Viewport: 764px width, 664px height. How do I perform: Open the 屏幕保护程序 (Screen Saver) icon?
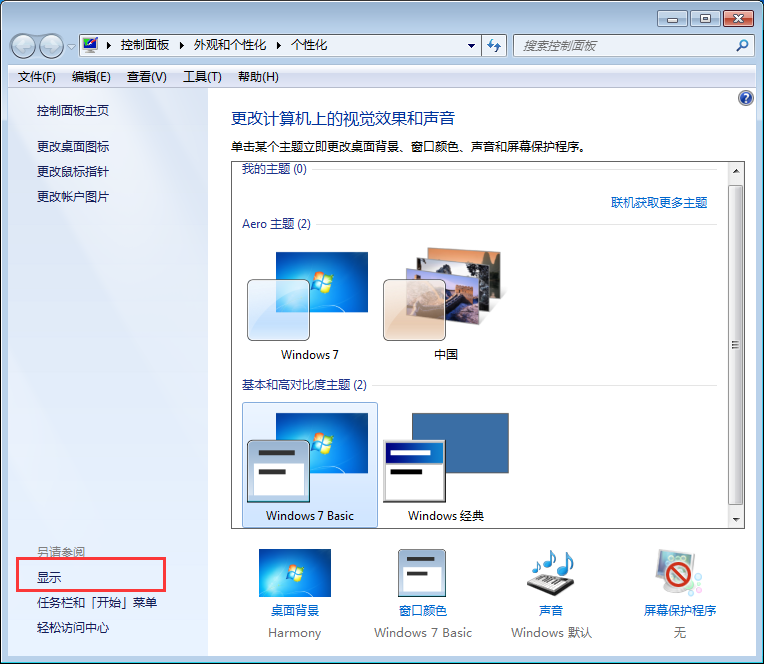[x=679, y=574]
